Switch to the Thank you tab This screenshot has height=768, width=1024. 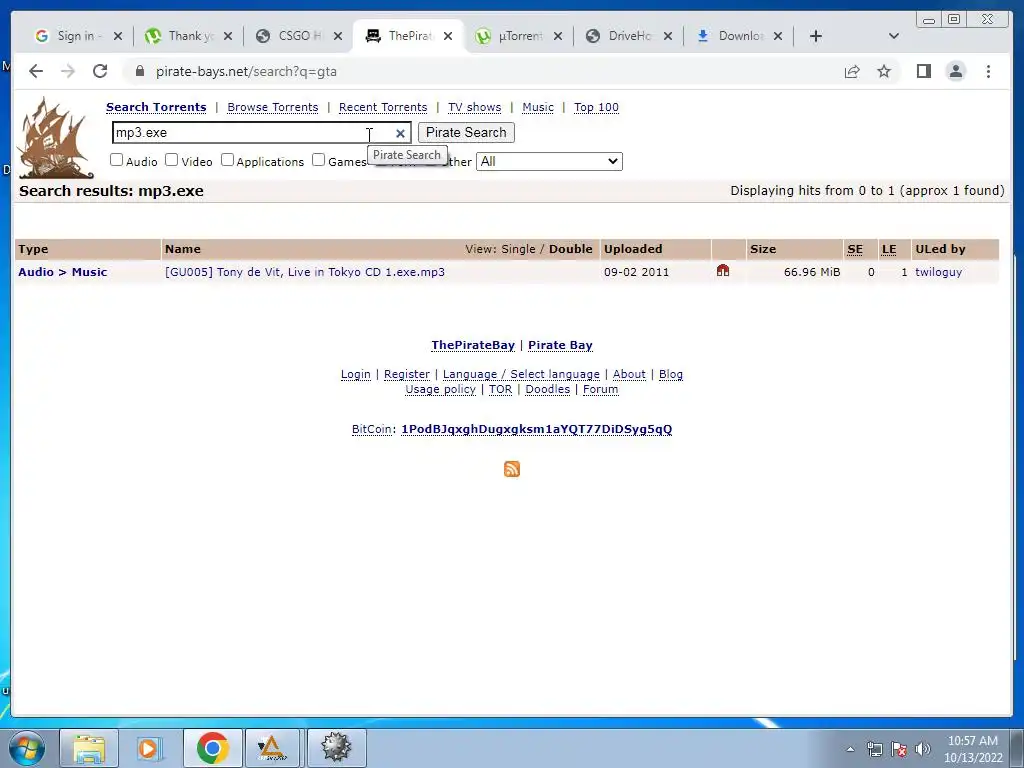click(x=189, y=36)
